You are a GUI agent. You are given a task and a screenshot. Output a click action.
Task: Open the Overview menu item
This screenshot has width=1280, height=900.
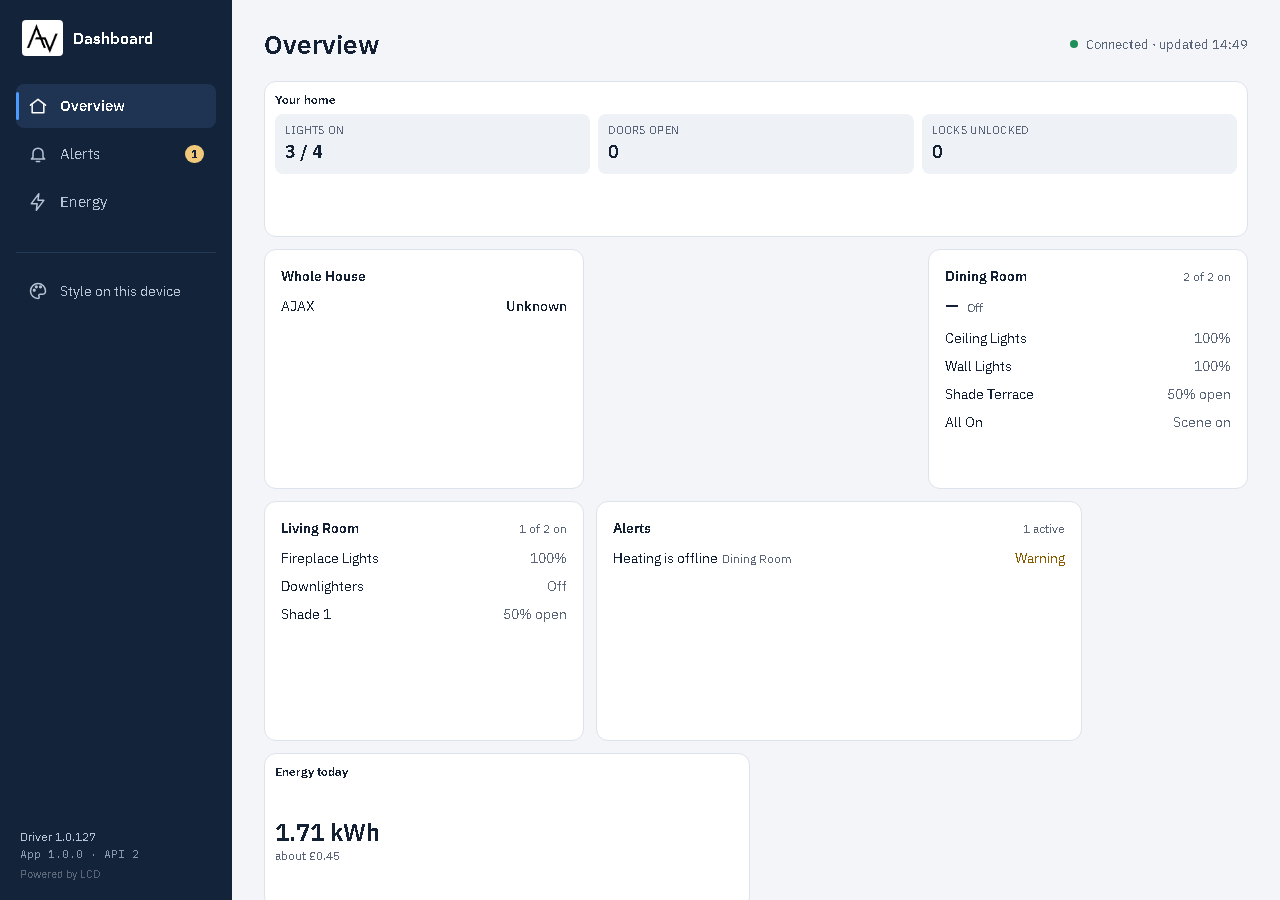[x=116, y=106]
